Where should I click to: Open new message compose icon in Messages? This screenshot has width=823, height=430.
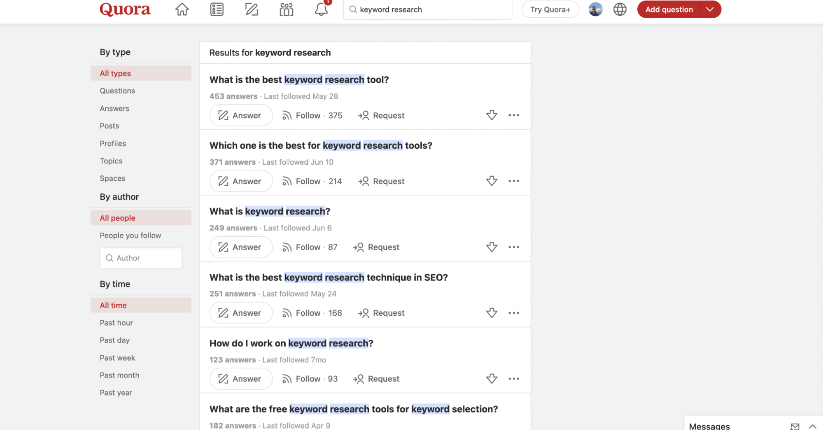(x=795, y=426)
